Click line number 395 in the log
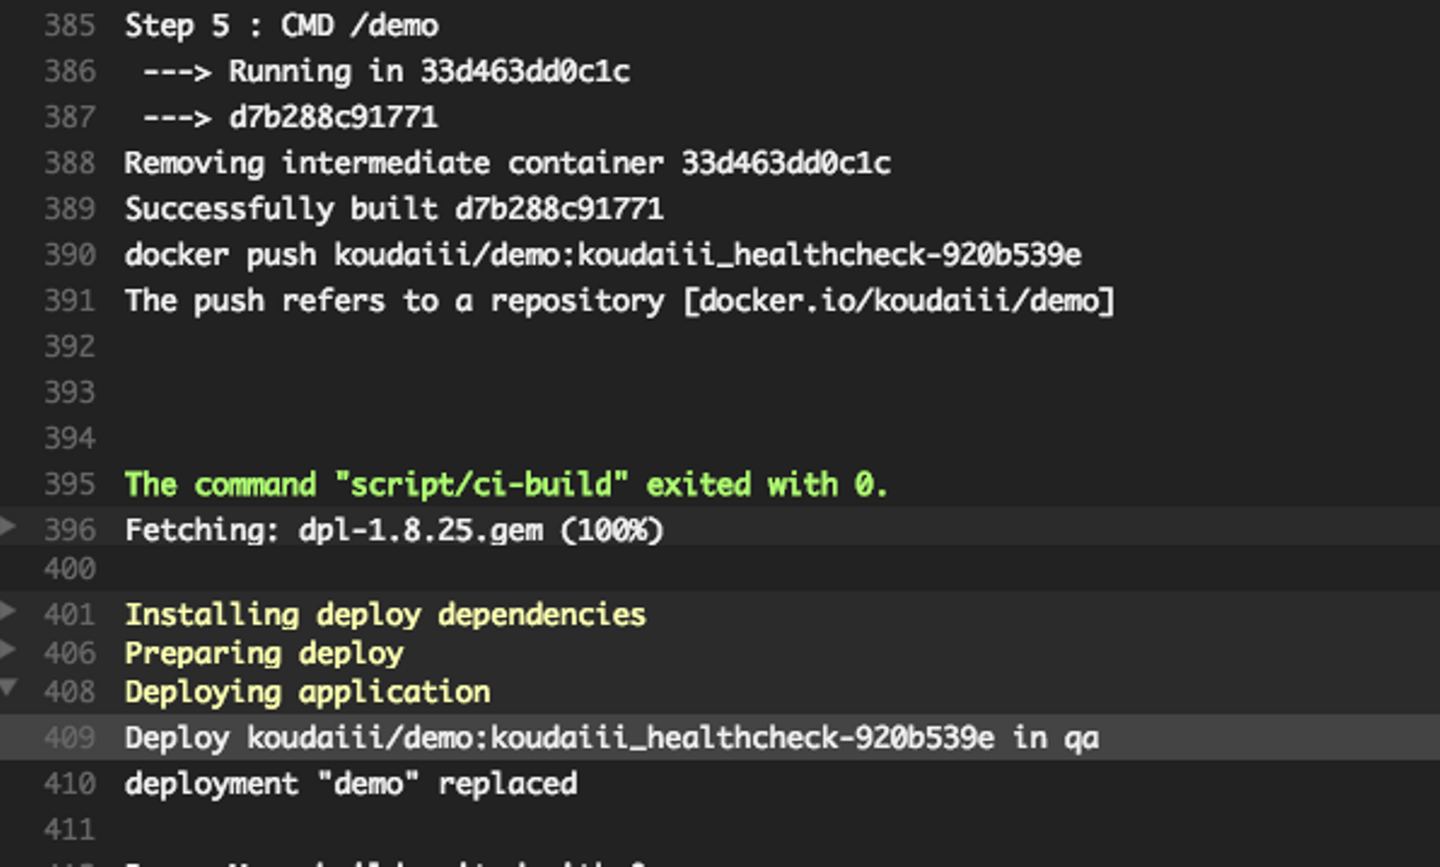This screenshot has height=867, width=1440. tap(69, 484)
